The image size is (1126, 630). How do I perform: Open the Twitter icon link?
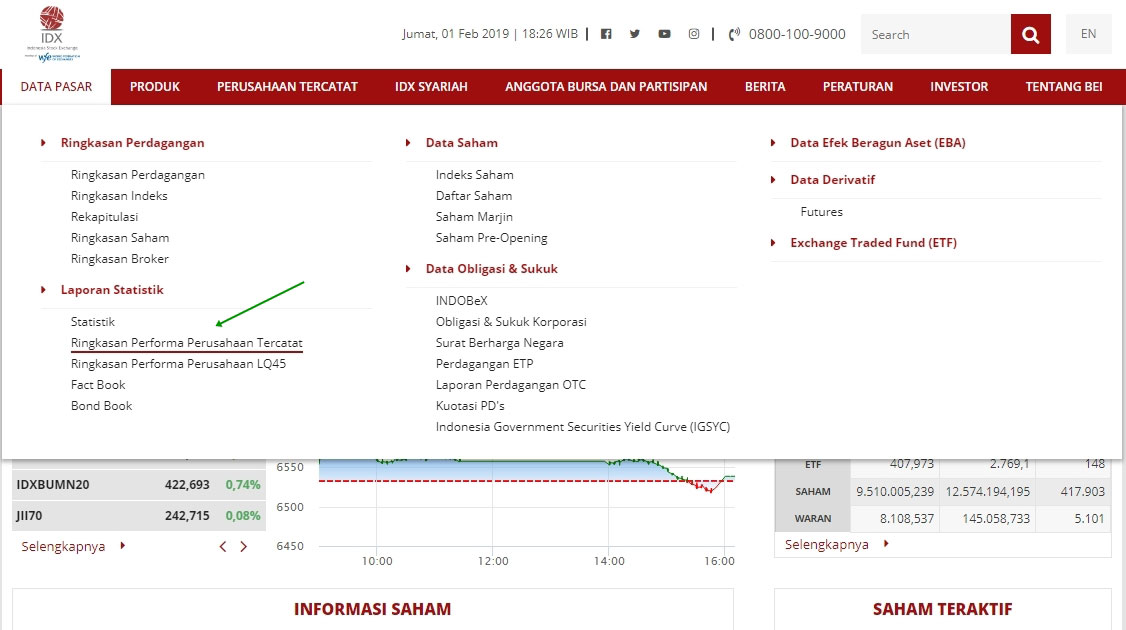[635, 34]
